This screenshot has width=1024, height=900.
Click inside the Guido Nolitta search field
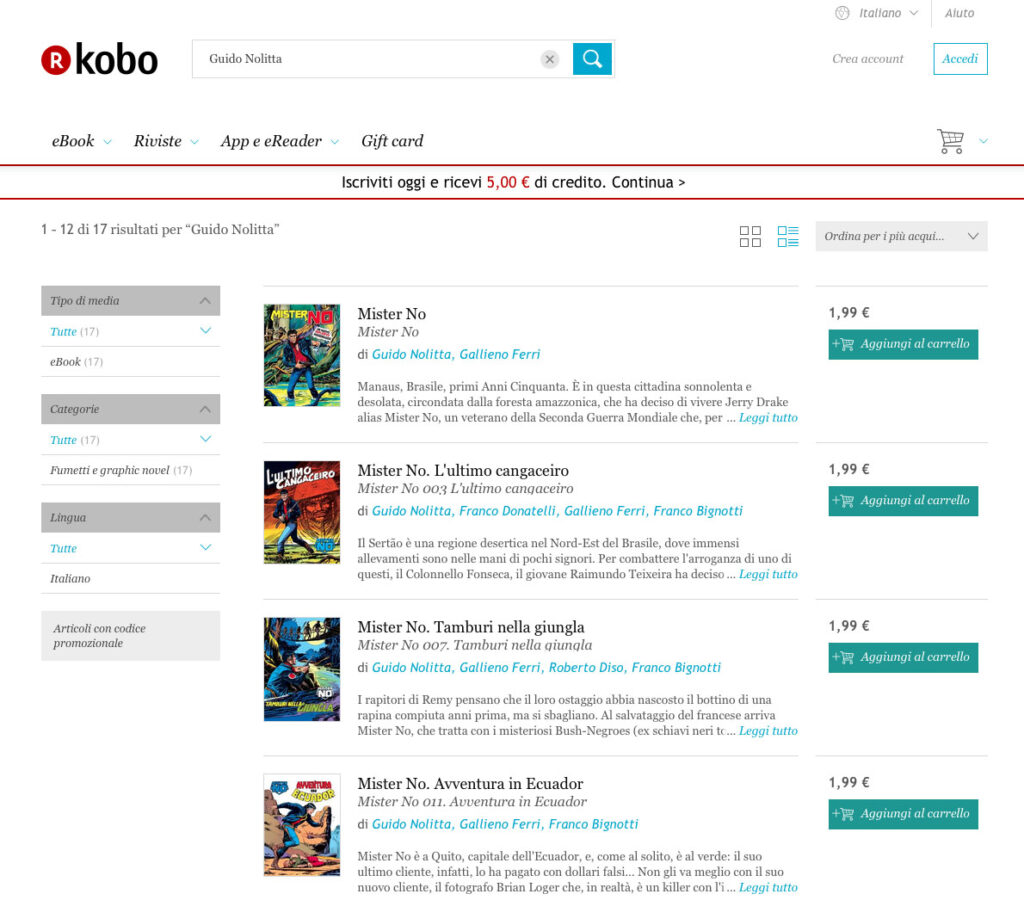coord(370,59)
